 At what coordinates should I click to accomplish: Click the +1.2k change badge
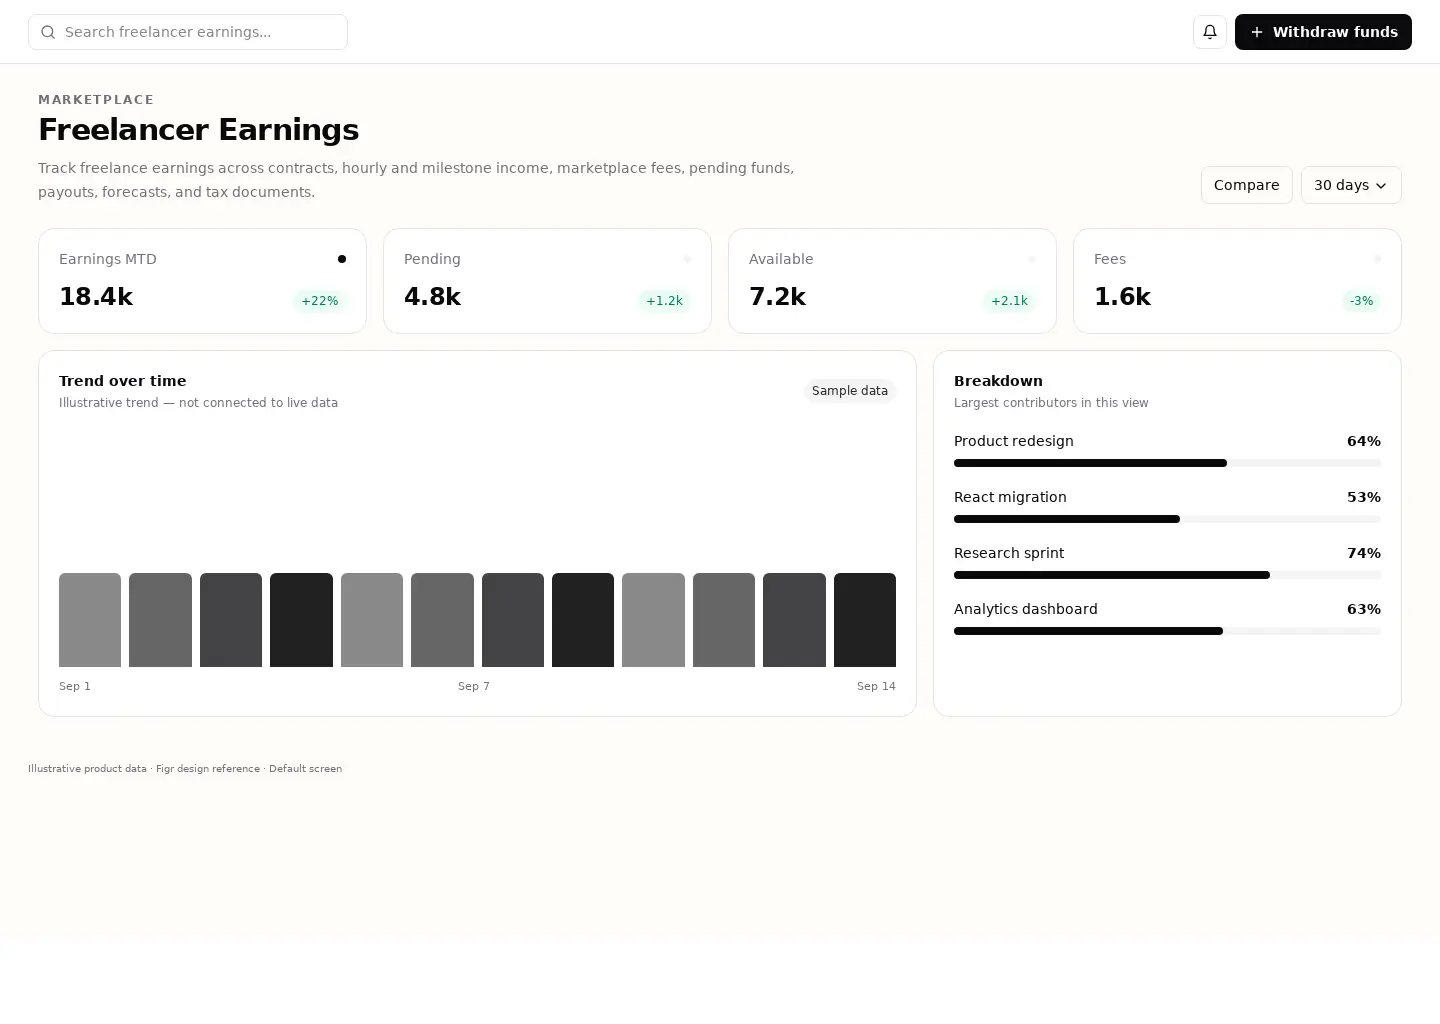tap(664, 301)
